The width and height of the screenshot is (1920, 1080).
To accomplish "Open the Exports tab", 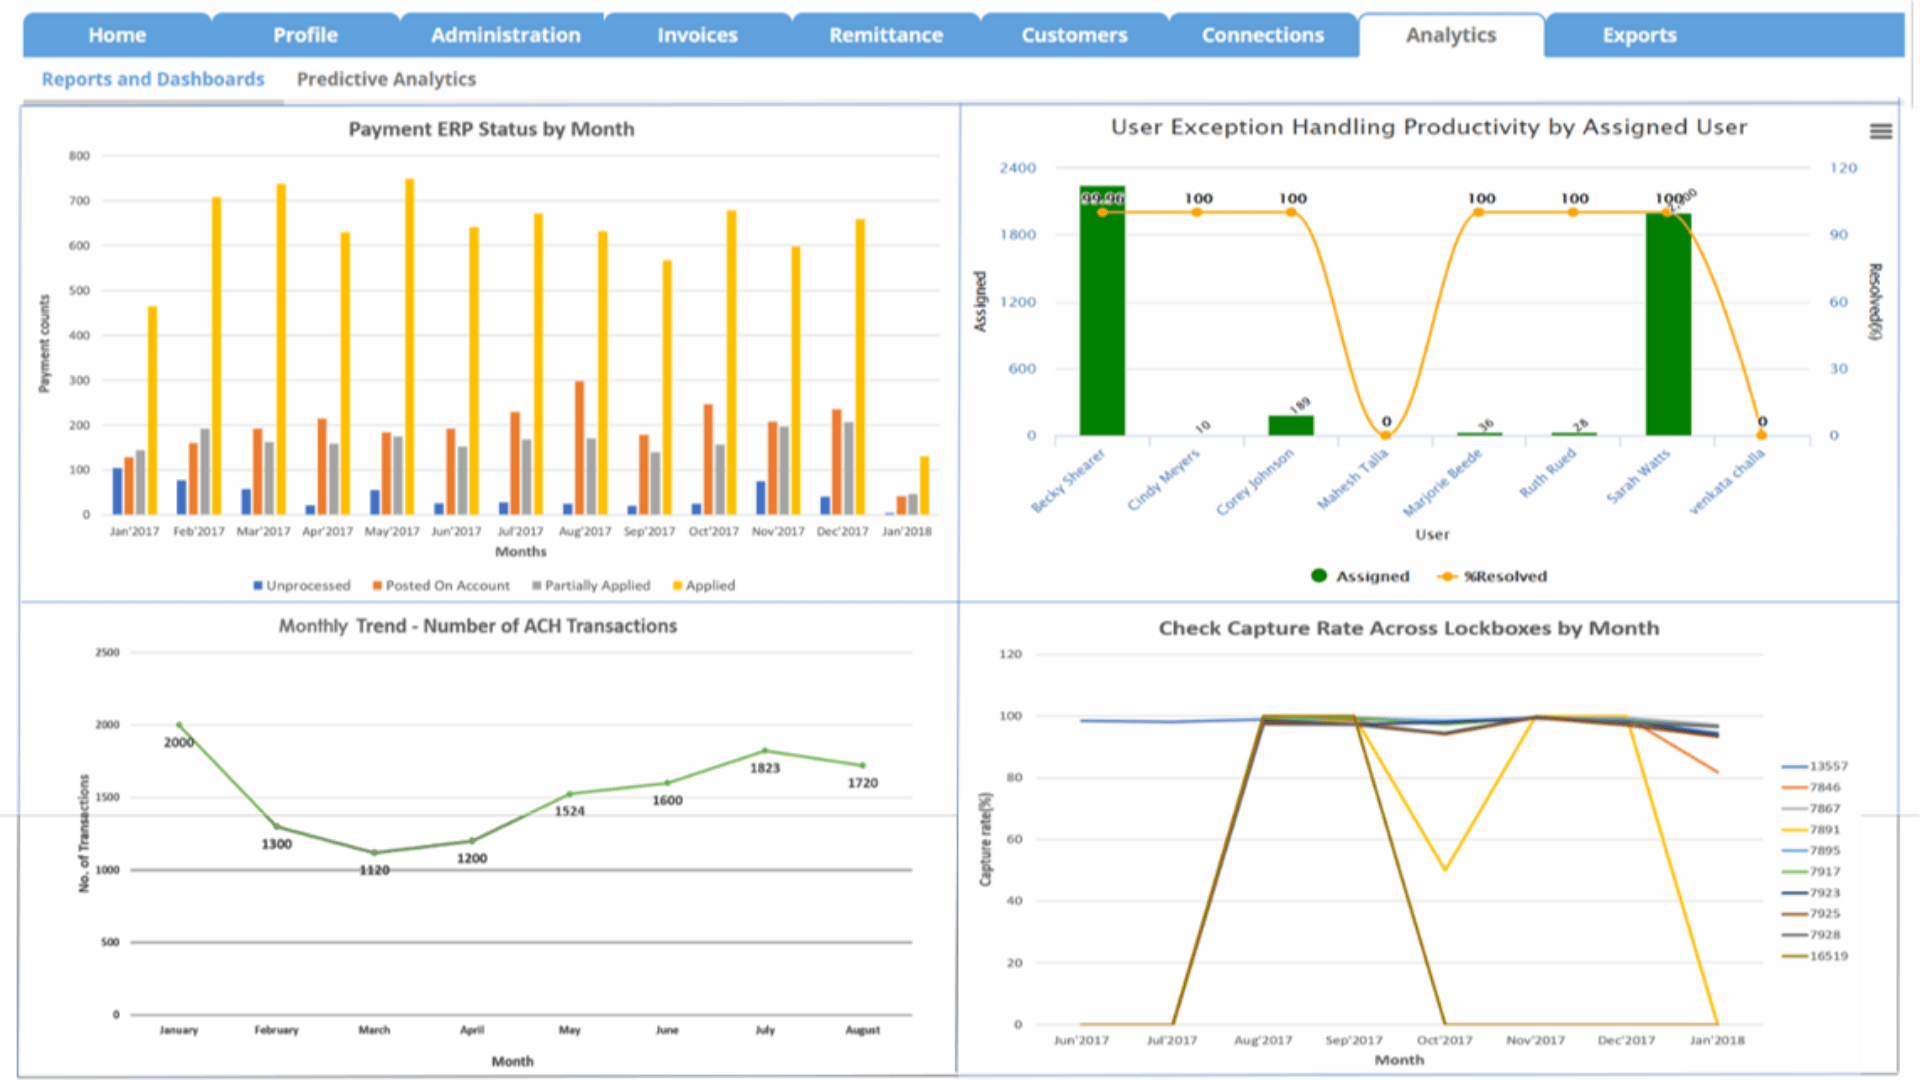I will [1639, 35].
